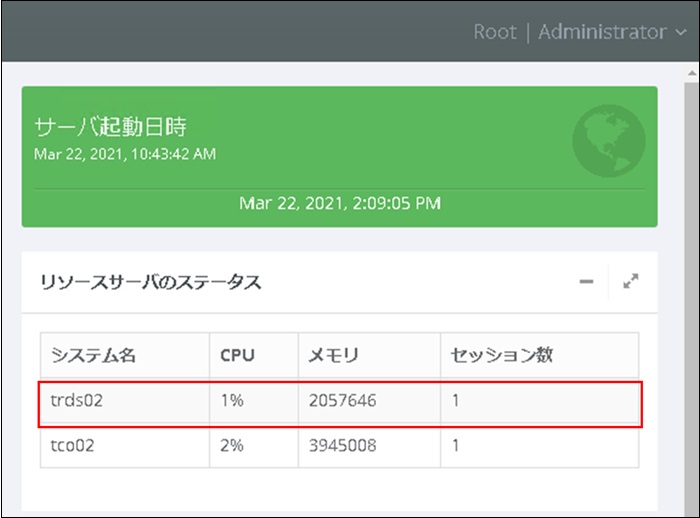Click current time 2:09:05 PM
Viewport: 700px width, 518px height.
340,203
